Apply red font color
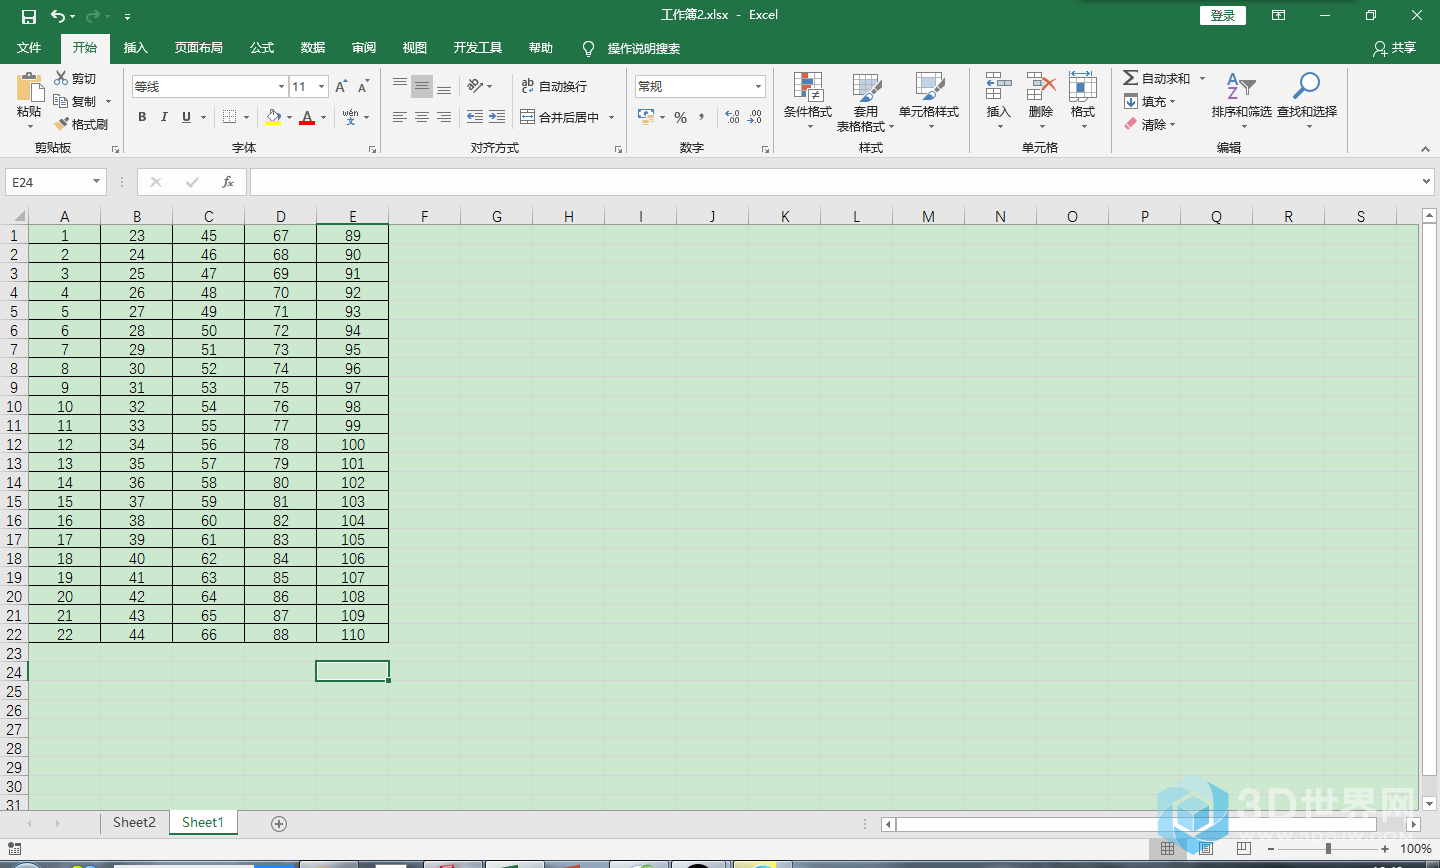 pyautogui.click(x=307, y=117)
